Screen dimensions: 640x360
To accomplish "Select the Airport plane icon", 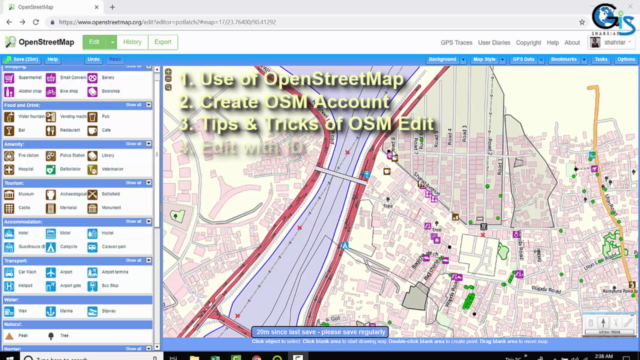I will [x=51, y=272].
